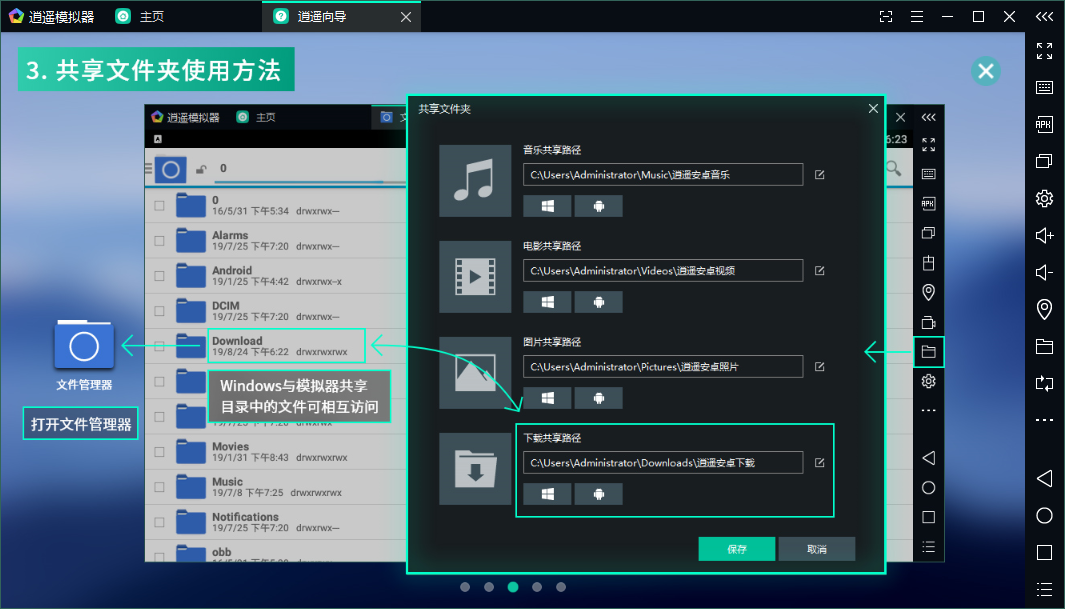Show more tools via the three dots in the outer sidebar
Image resolution: width=1065 pixels, height=609 pixels.
pyautogui.click(x=1044, y=420)
